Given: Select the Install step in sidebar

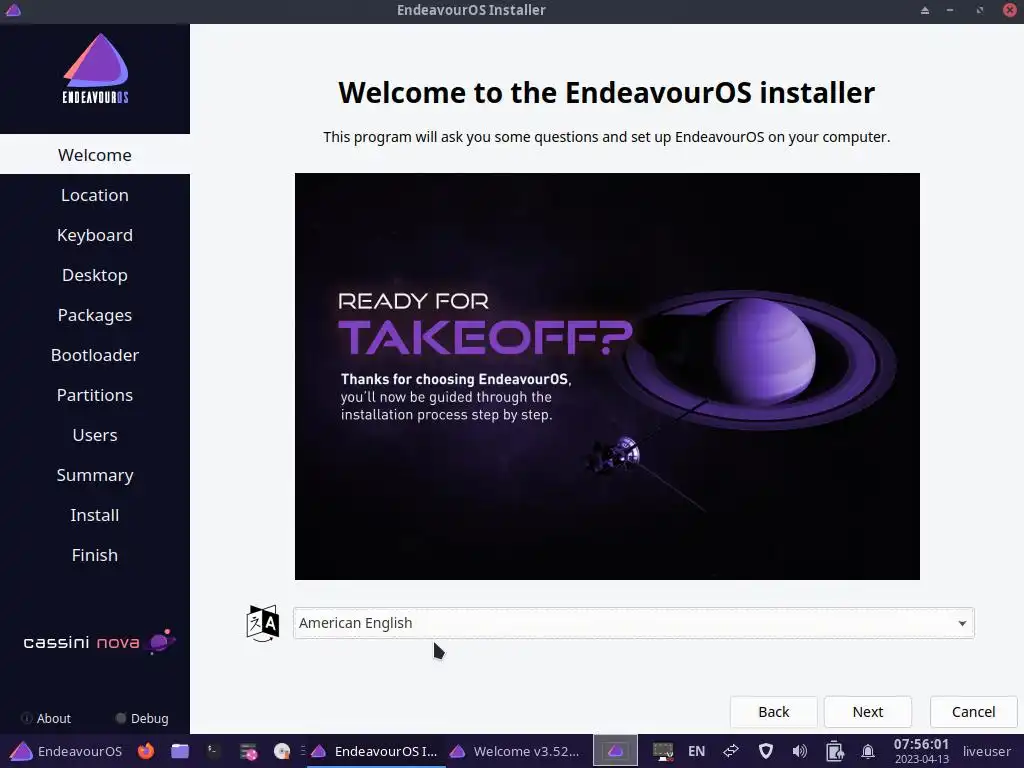Looking at the screenshot, I should (x=95, y=515).
